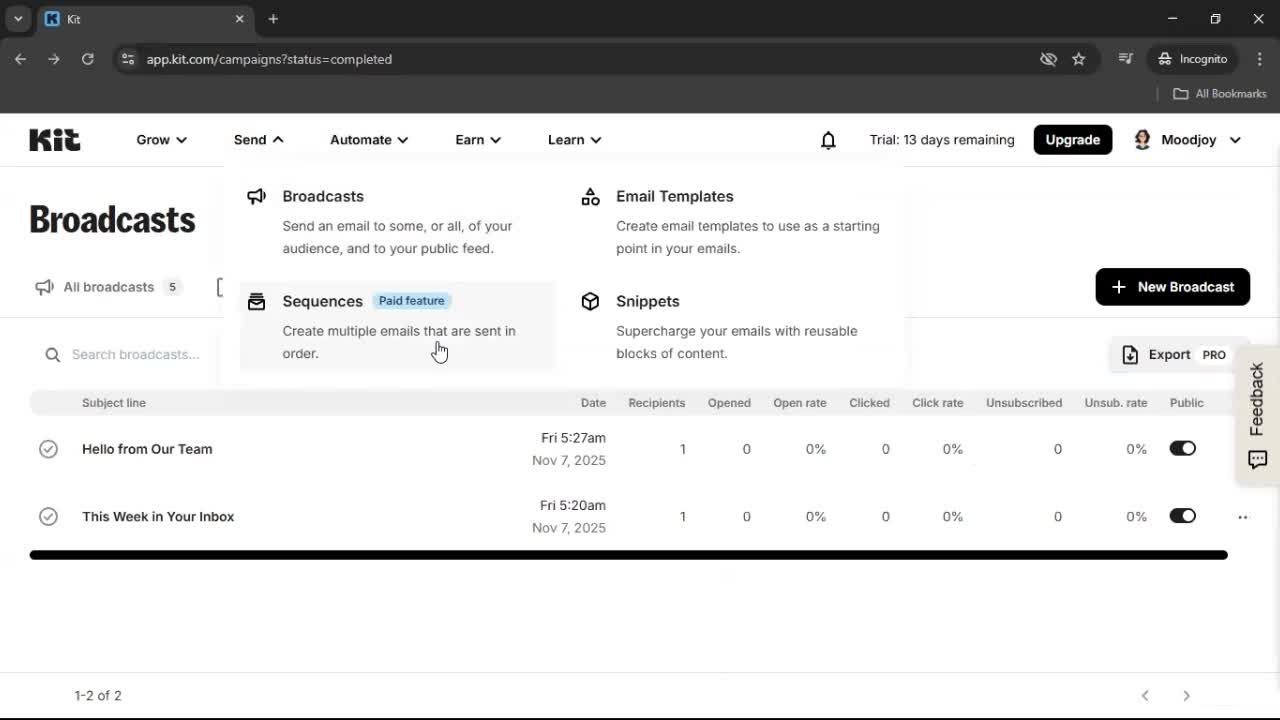
Task: Open the Grow dropdown menu
Action: pyautogui.click(x=160, y=140)
